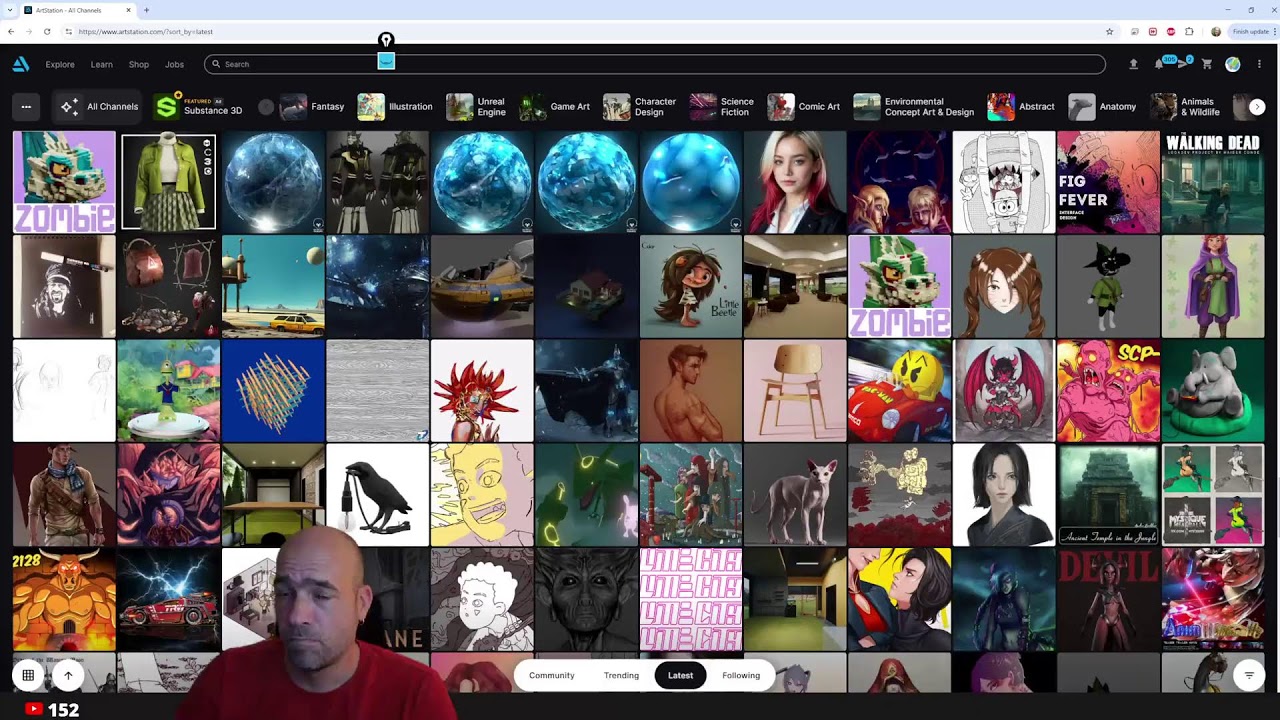The height and width of the screenshot is (720, 1280).
Task: Open the ArtStation three-dot more menu
Action: [1259, 64]
